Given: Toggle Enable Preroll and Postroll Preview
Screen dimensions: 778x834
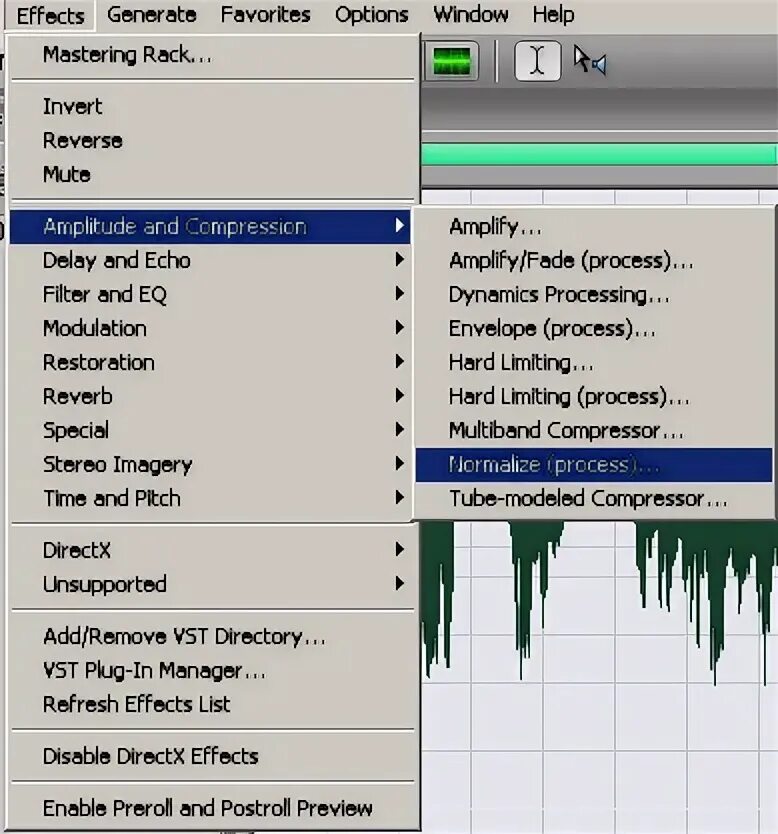Looking at the screenshot, I should (x=212, y=809).
